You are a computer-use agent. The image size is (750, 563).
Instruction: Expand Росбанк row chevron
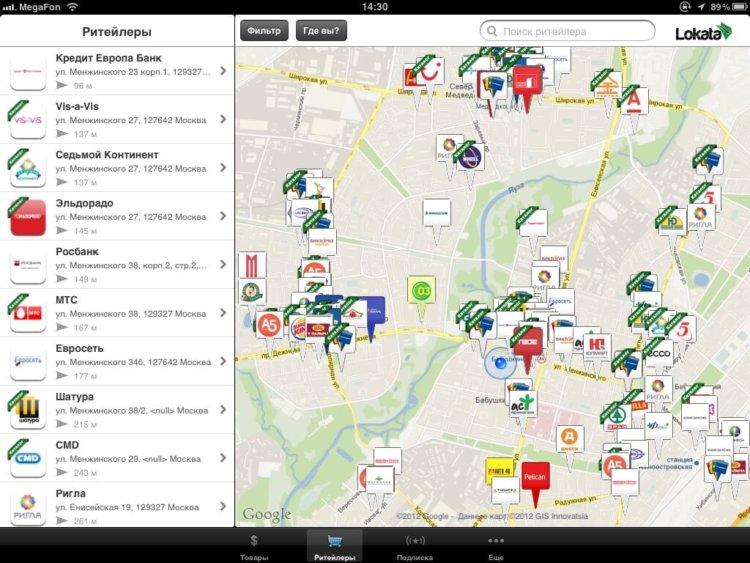tap(223, 264)
